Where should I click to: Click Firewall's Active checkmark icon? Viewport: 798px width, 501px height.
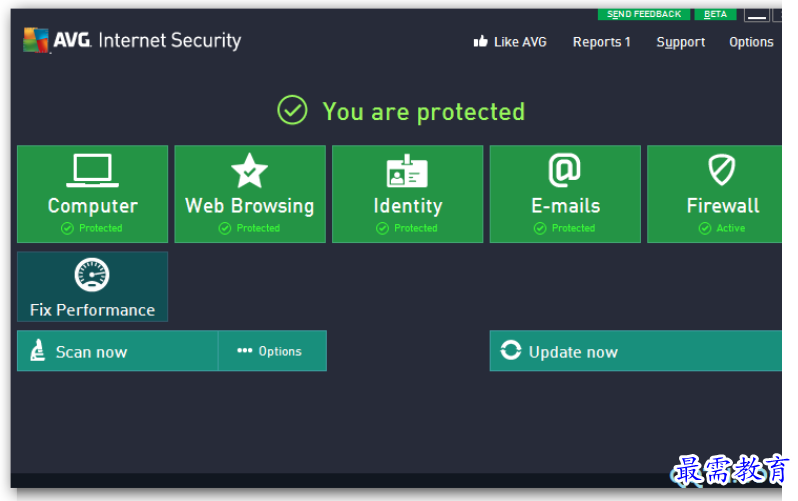click(x=705, y=229)
